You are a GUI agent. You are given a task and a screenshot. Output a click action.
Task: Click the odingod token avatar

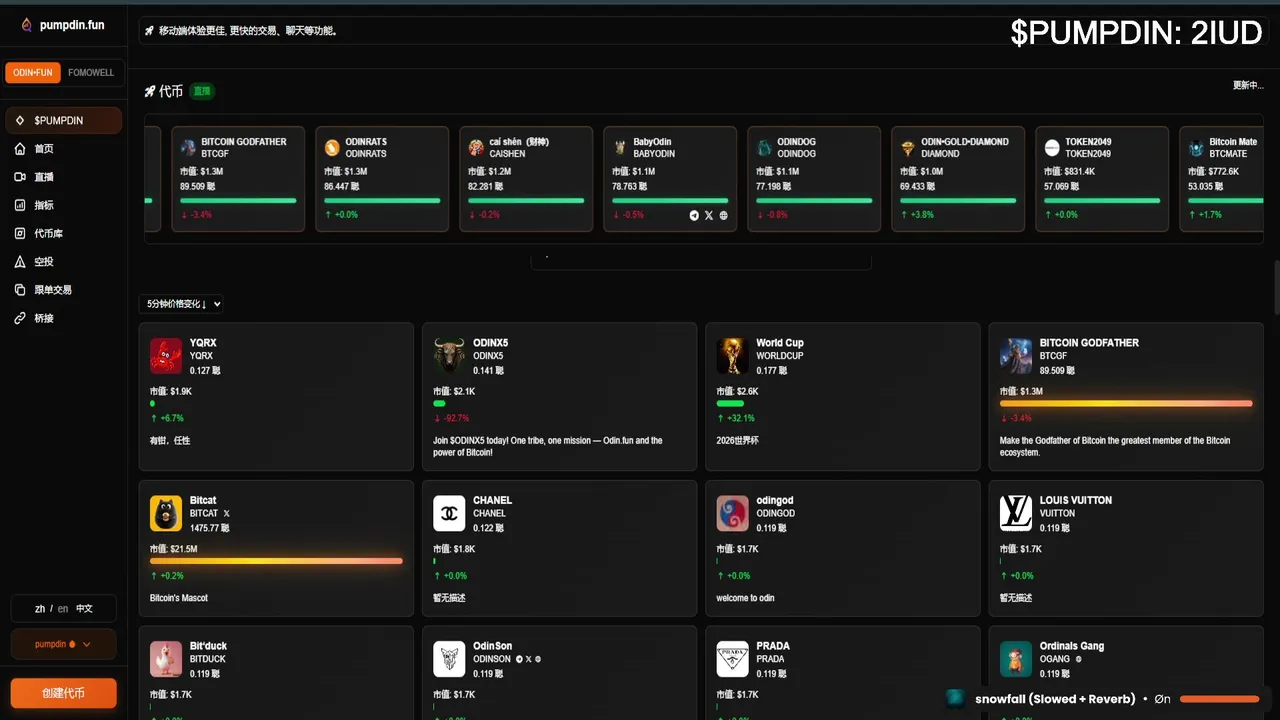click(x=733, y=513)
